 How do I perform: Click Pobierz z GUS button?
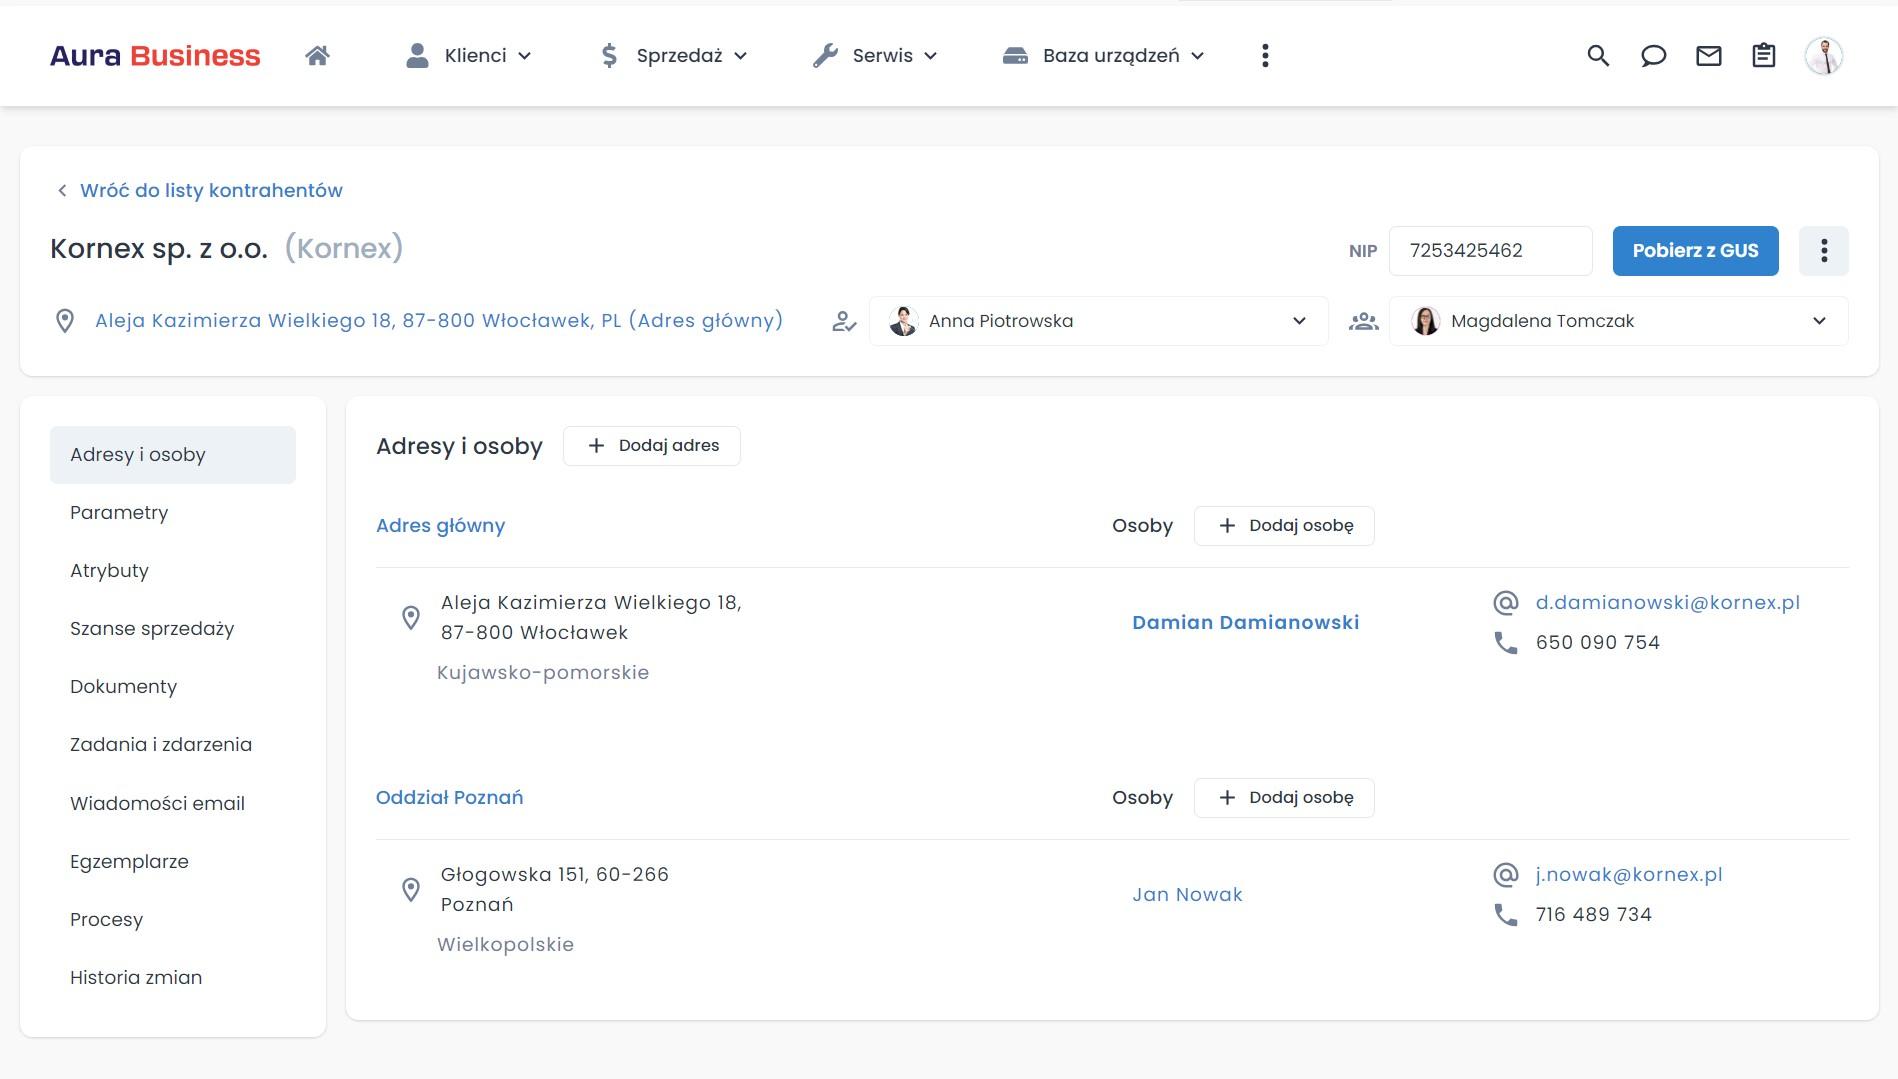click(1696, 250)
